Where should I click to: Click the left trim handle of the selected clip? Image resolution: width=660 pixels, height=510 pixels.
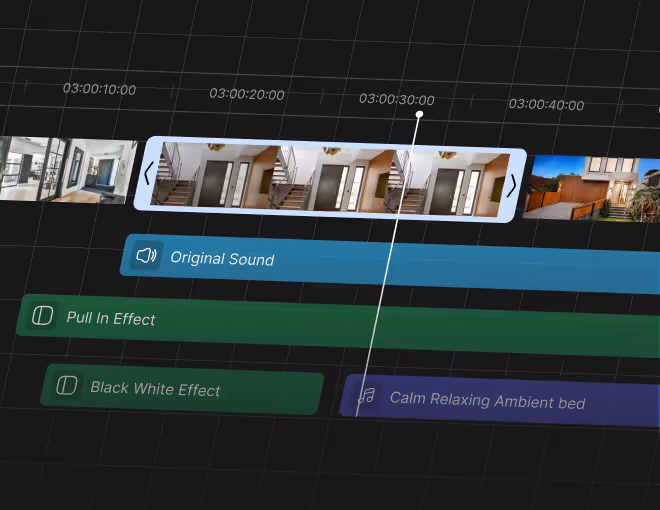147,173
